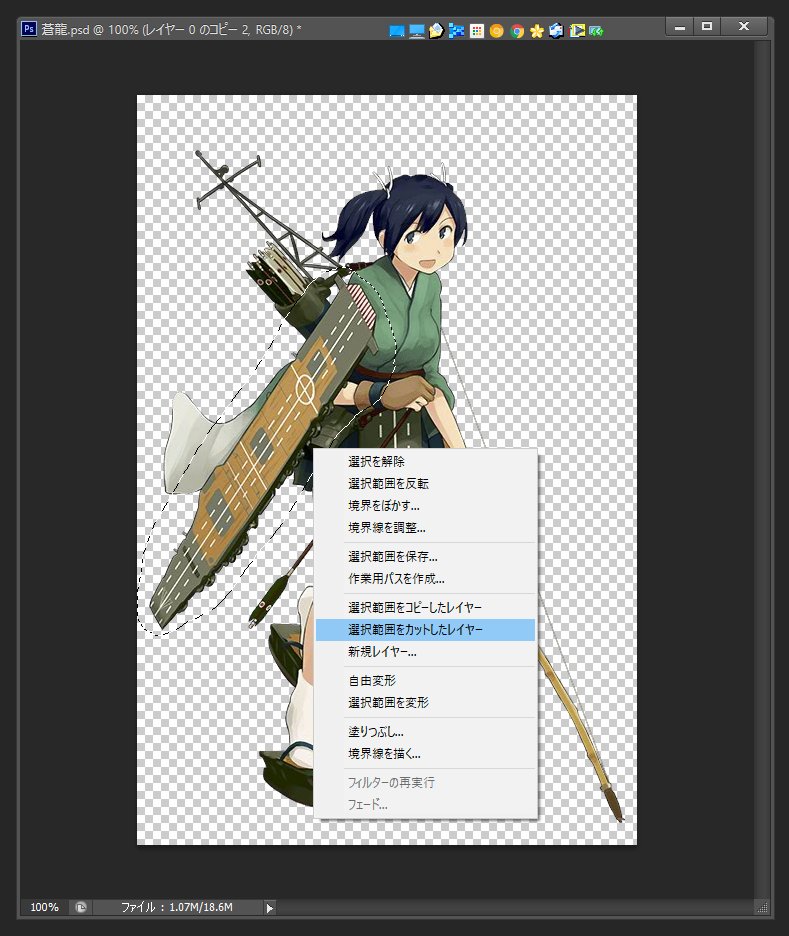789x936 pixels.
Task: Click the orange circle icon in title bar
Action: [497, 30]
